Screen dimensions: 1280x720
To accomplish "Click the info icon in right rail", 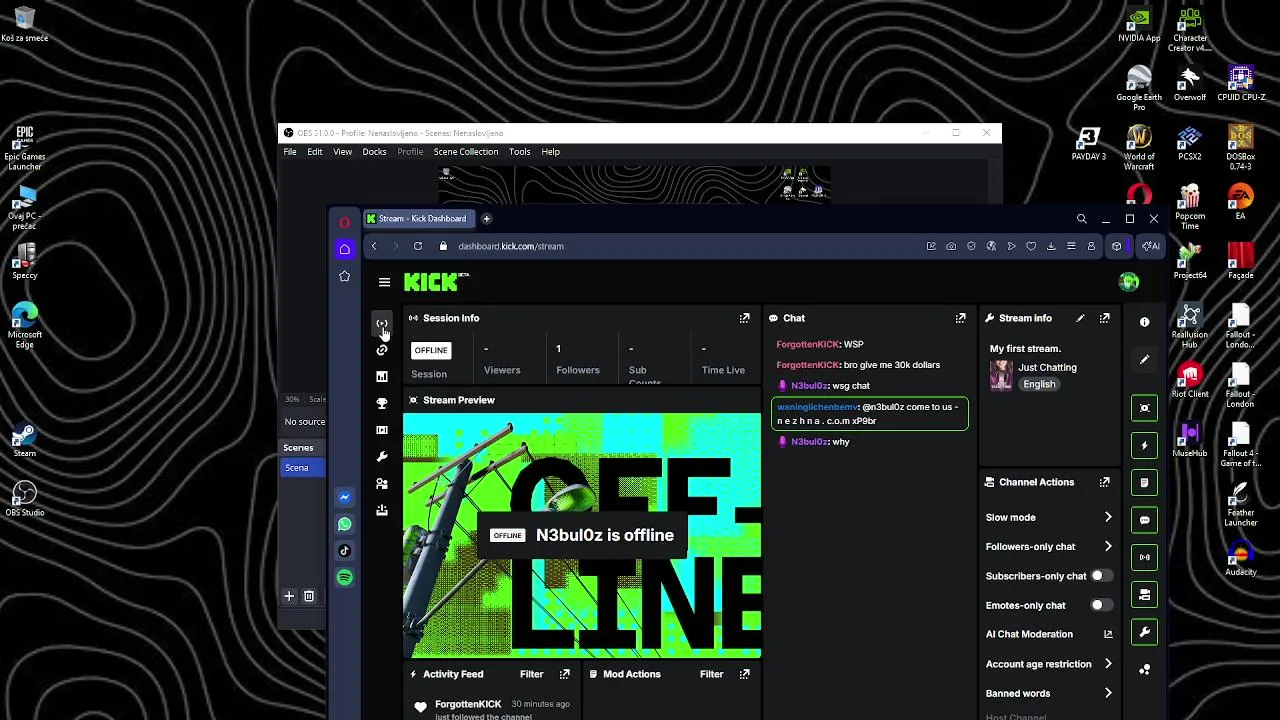I will pos(1145,322).
